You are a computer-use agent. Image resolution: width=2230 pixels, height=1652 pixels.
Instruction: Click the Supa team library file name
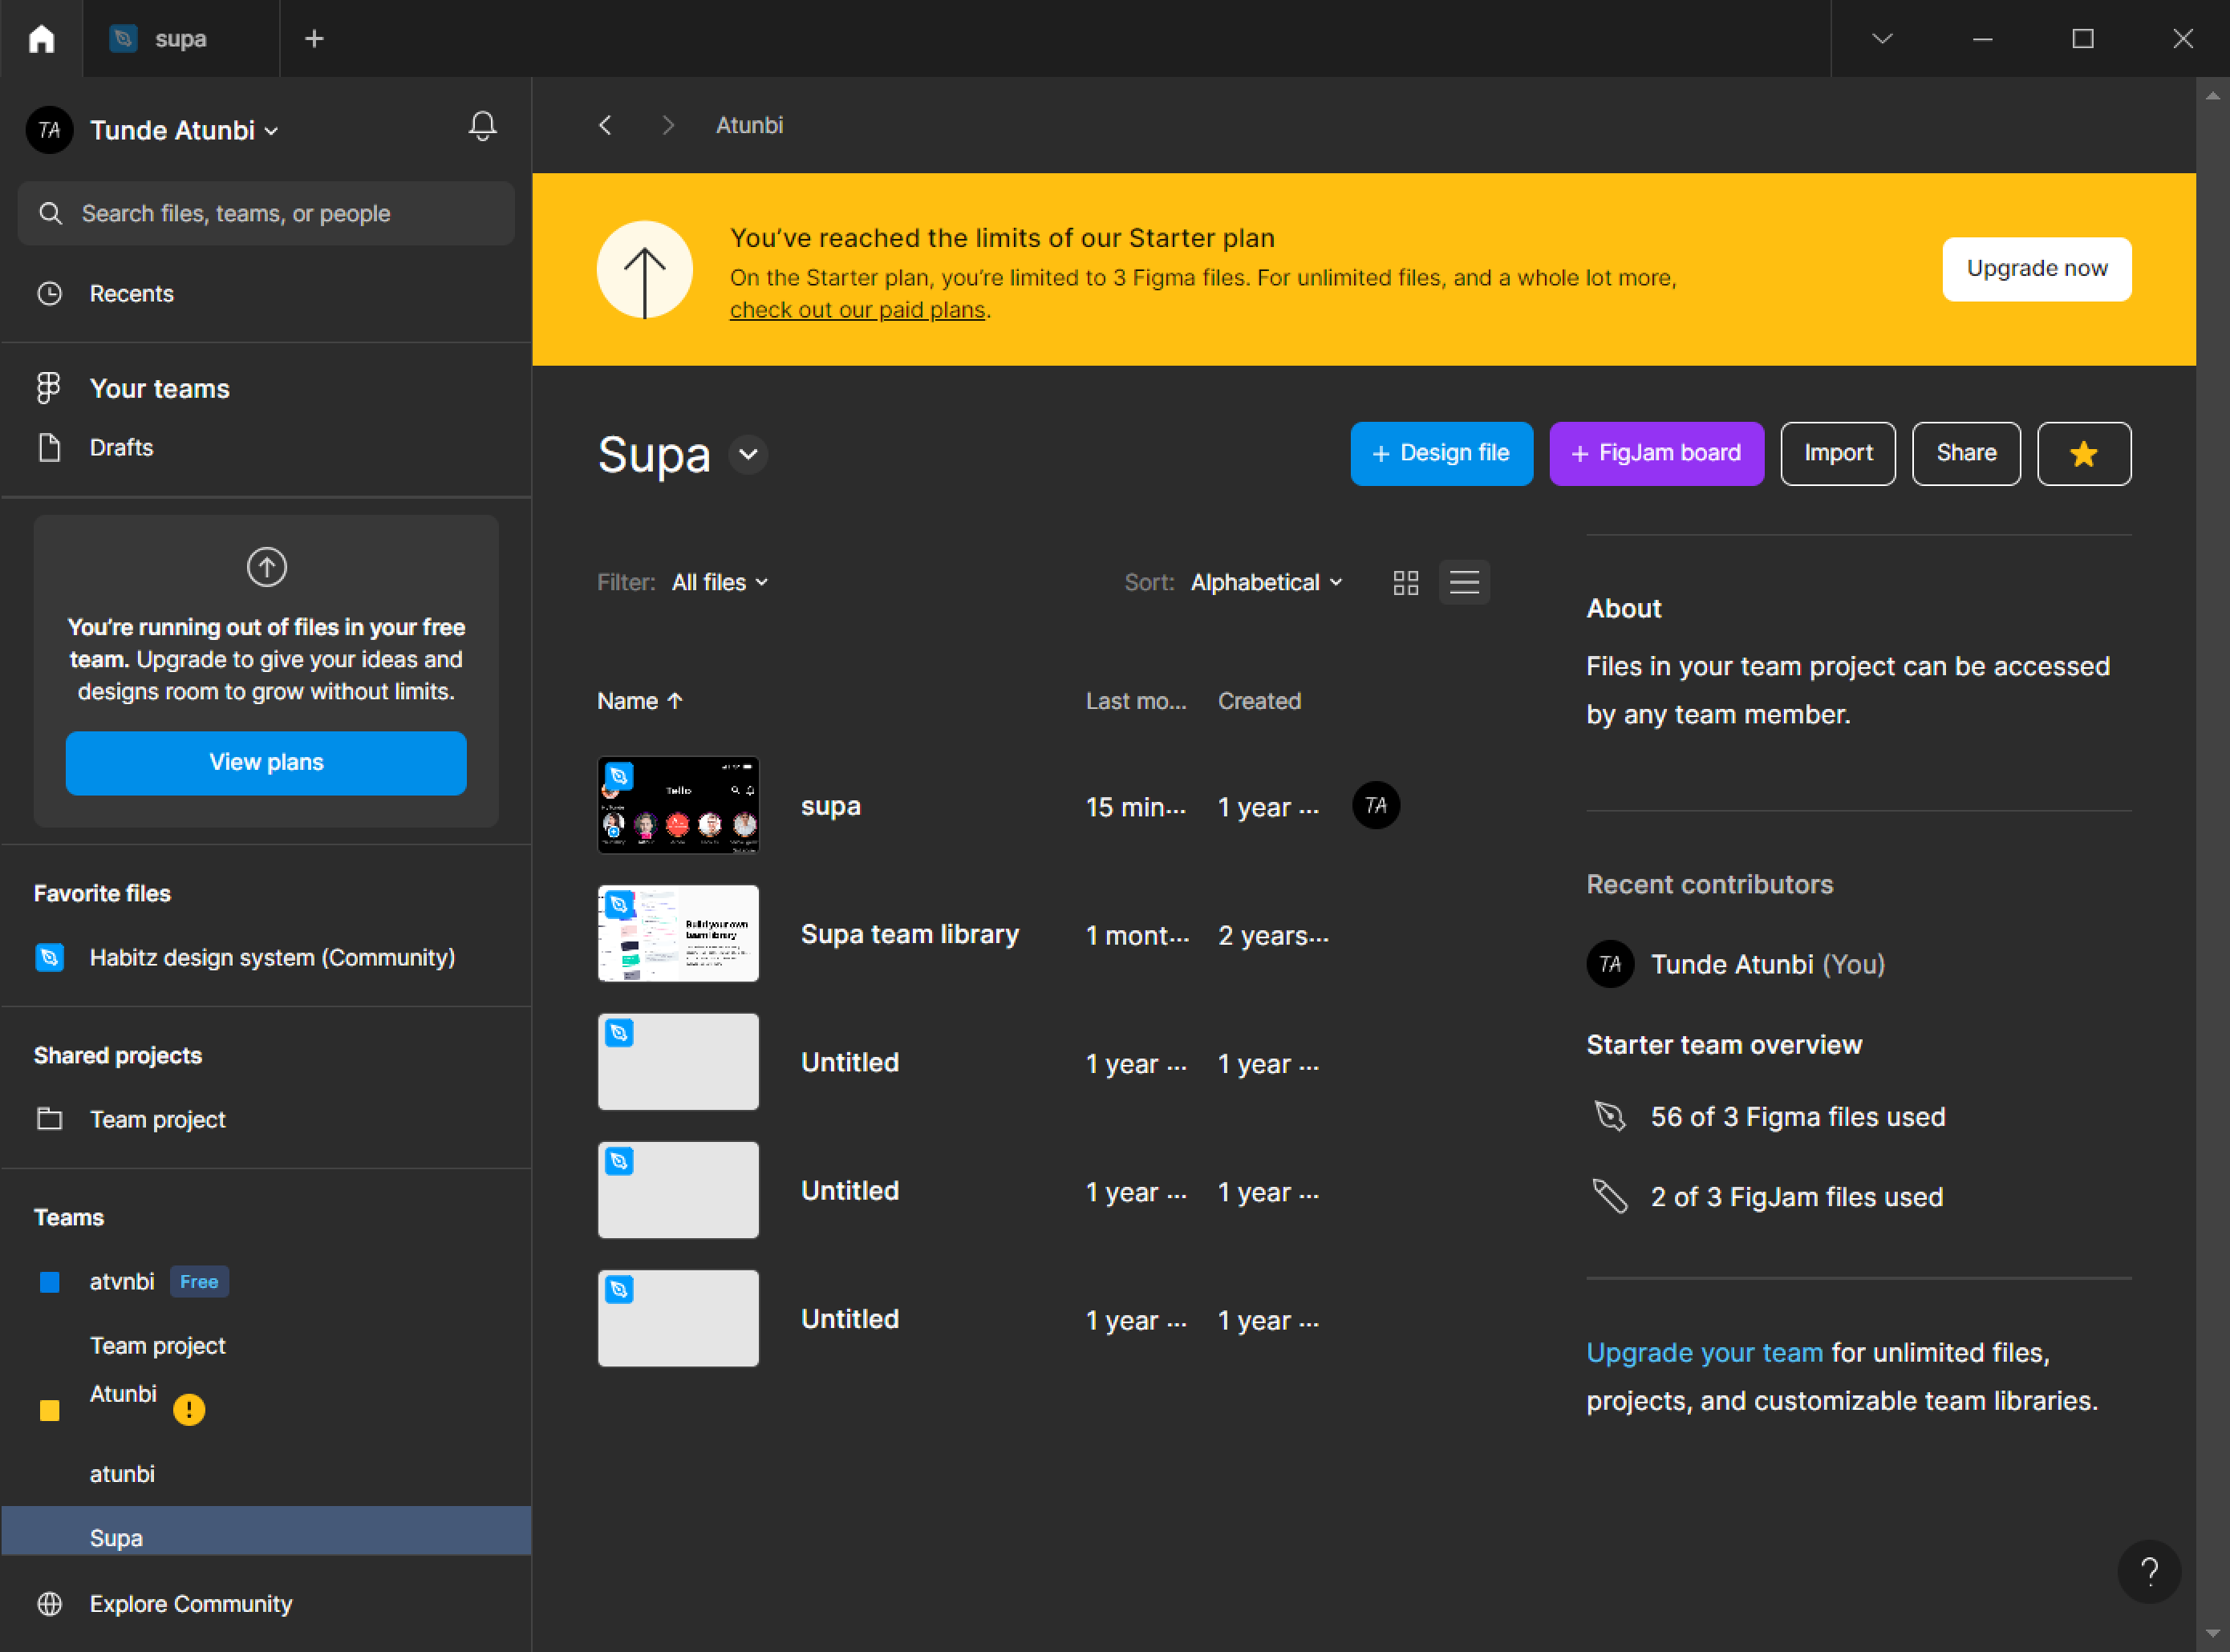[909, 934]
